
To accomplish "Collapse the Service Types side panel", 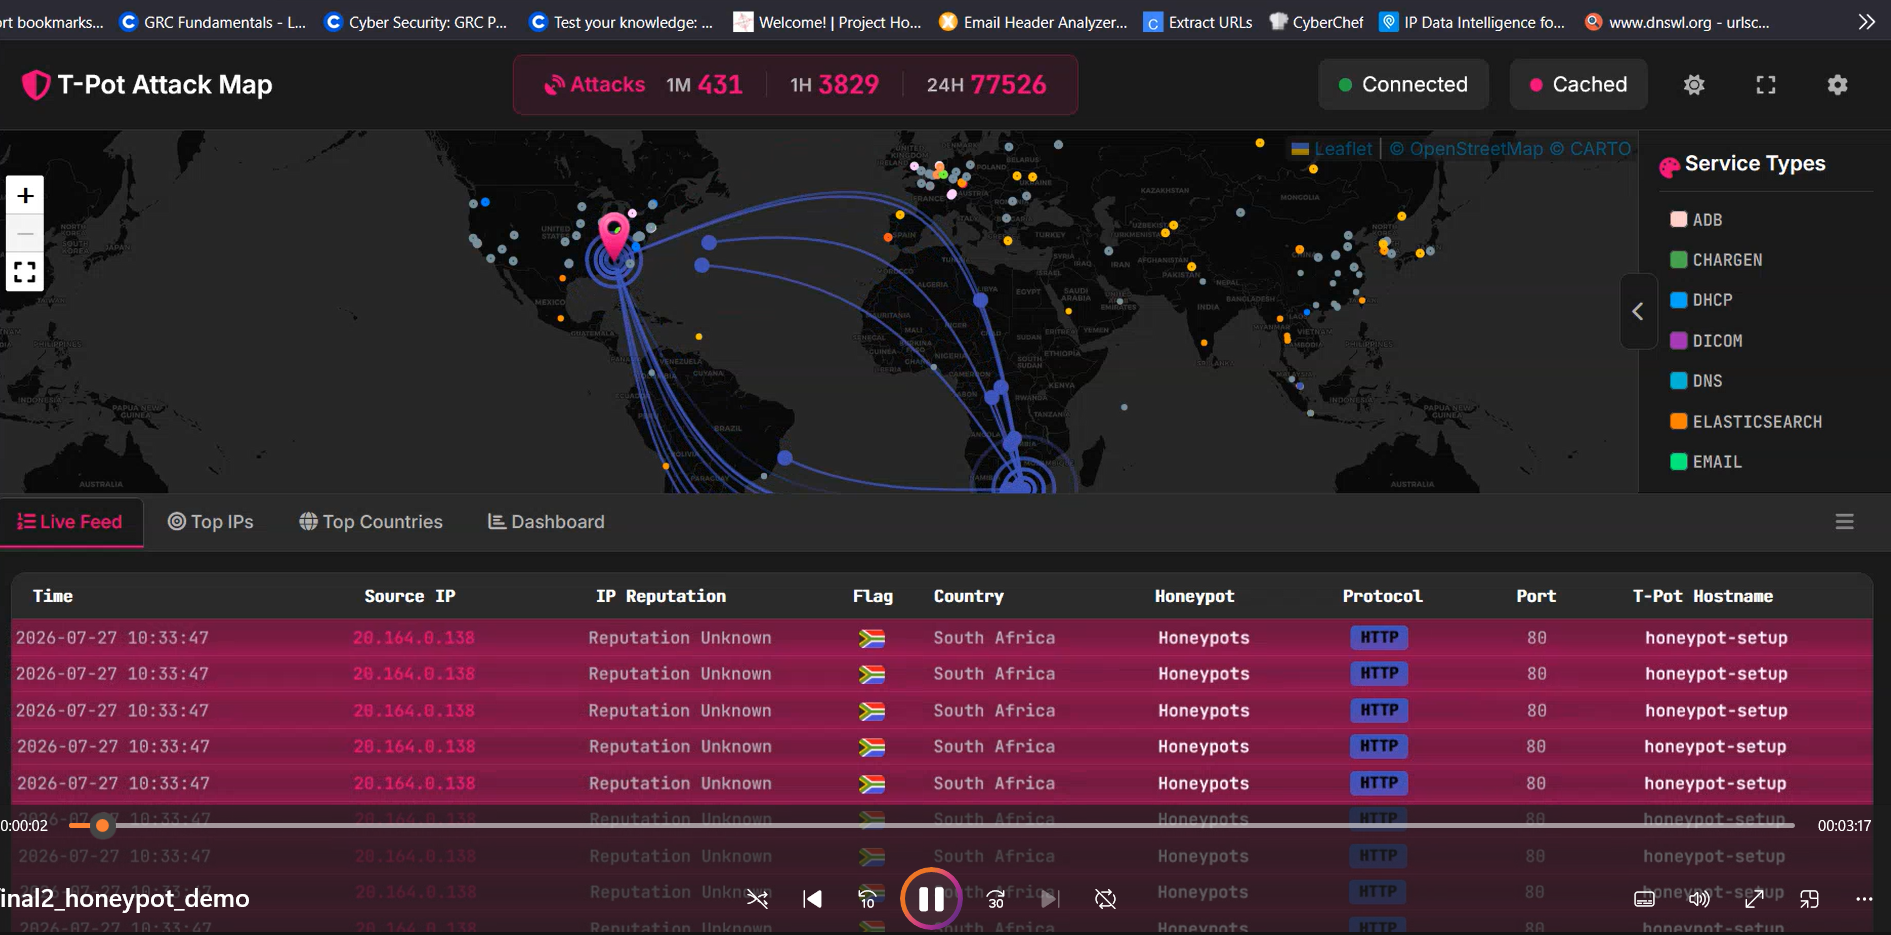I will (x=1638, y=311).
